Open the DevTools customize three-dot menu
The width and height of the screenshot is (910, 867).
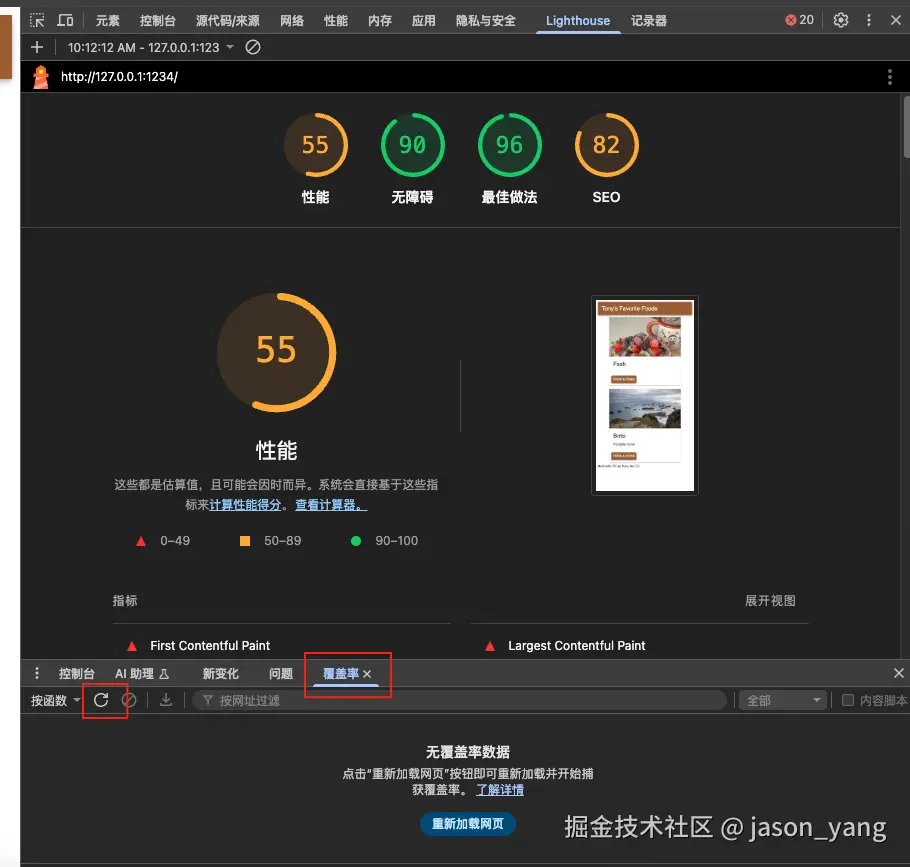868,20
